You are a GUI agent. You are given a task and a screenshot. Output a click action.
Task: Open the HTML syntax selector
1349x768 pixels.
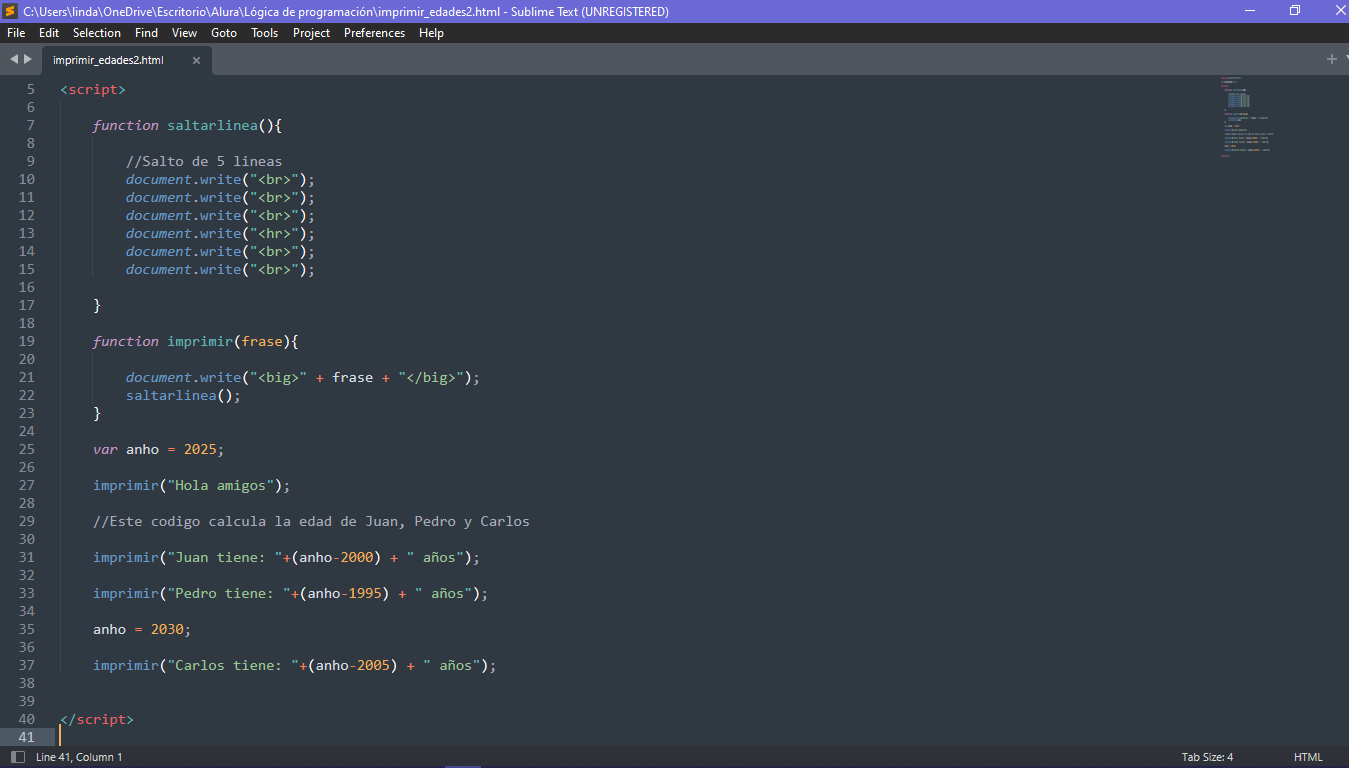[1308, 757]
